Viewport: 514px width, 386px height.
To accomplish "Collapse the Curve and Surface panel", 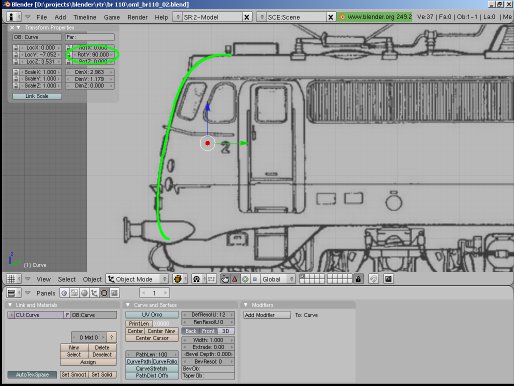I will [x=128, y=305].
